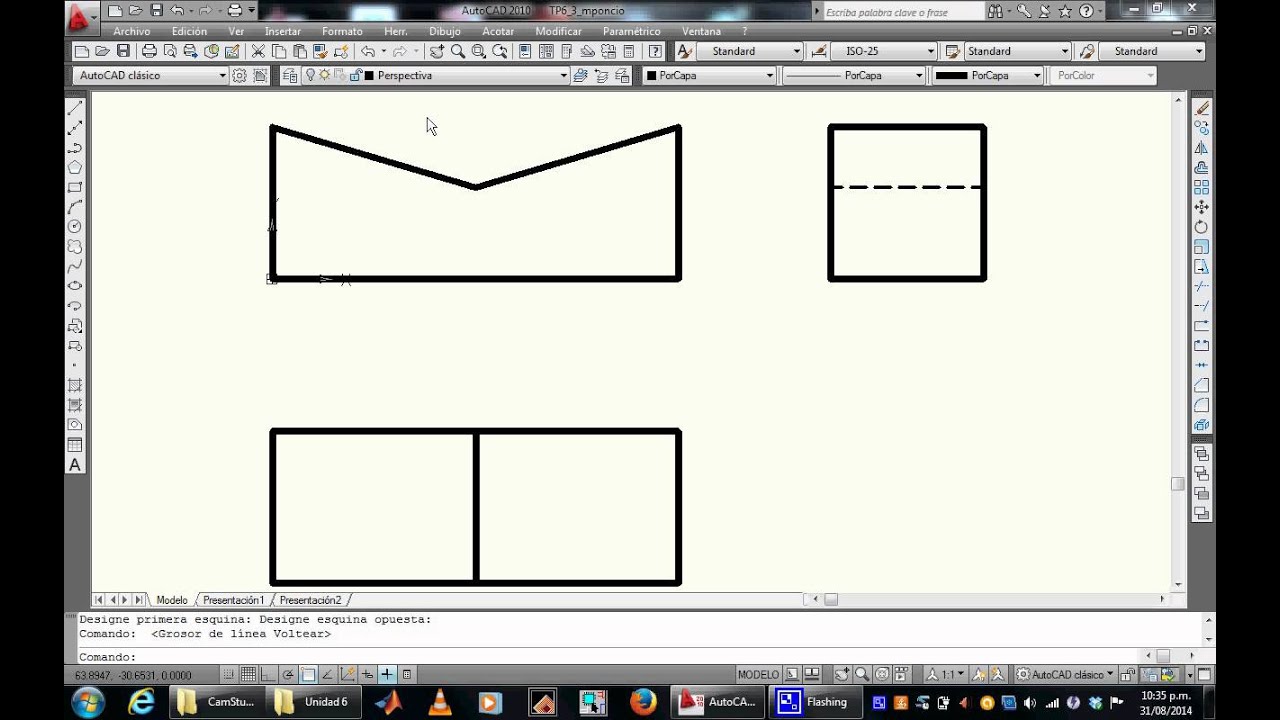Open the Standard text style dropdown
The image size is (1280, 720).
pyautogui.click(x=749, y=51)
